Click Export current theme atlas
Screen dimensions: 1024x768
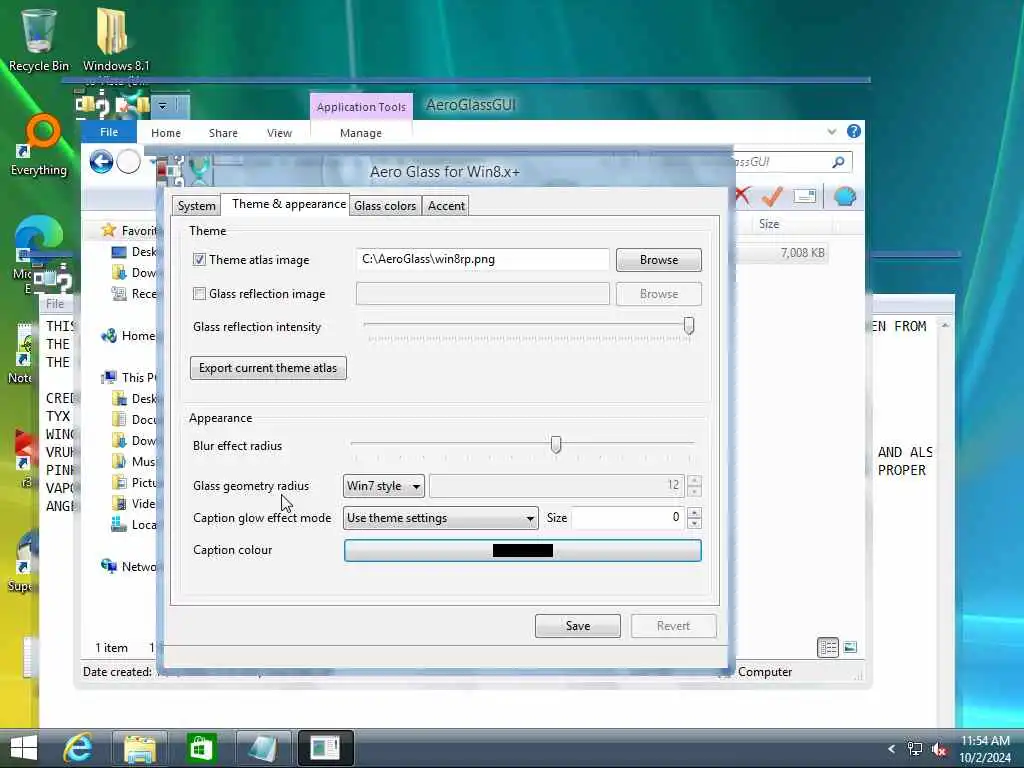tap(268, 368)
